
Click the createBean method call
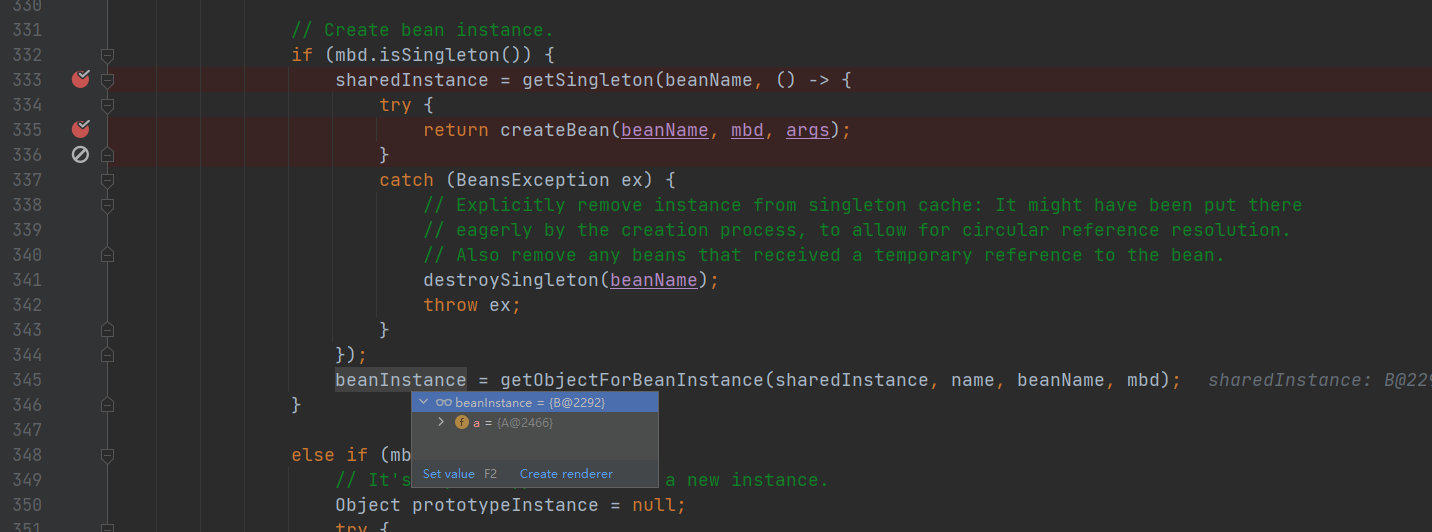[x=554, y=130]
